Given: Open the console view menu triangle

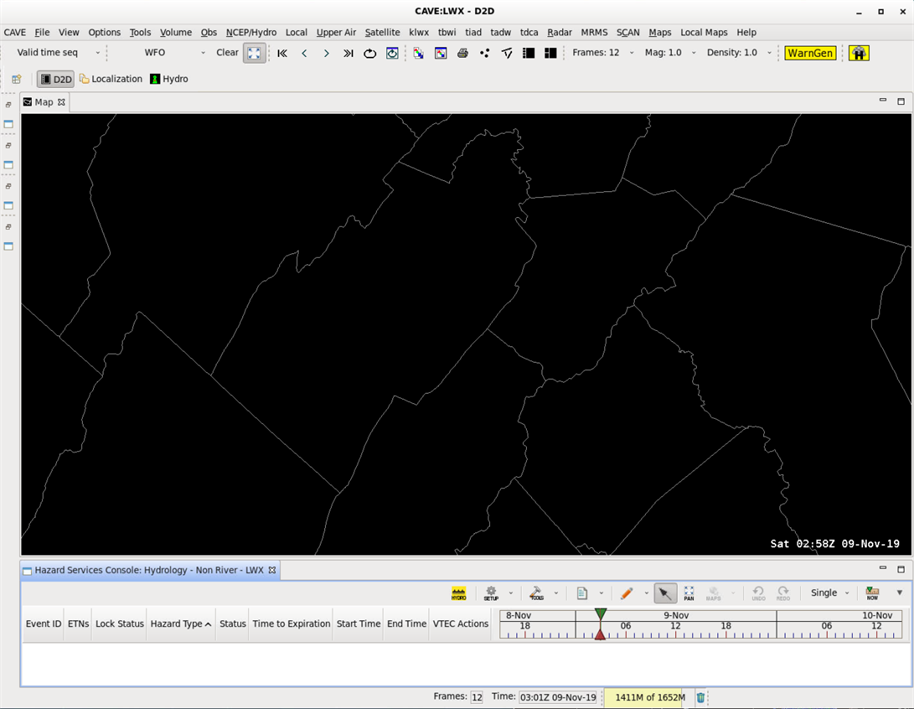Looking at the screenshot, I should [x=900, y=593].
